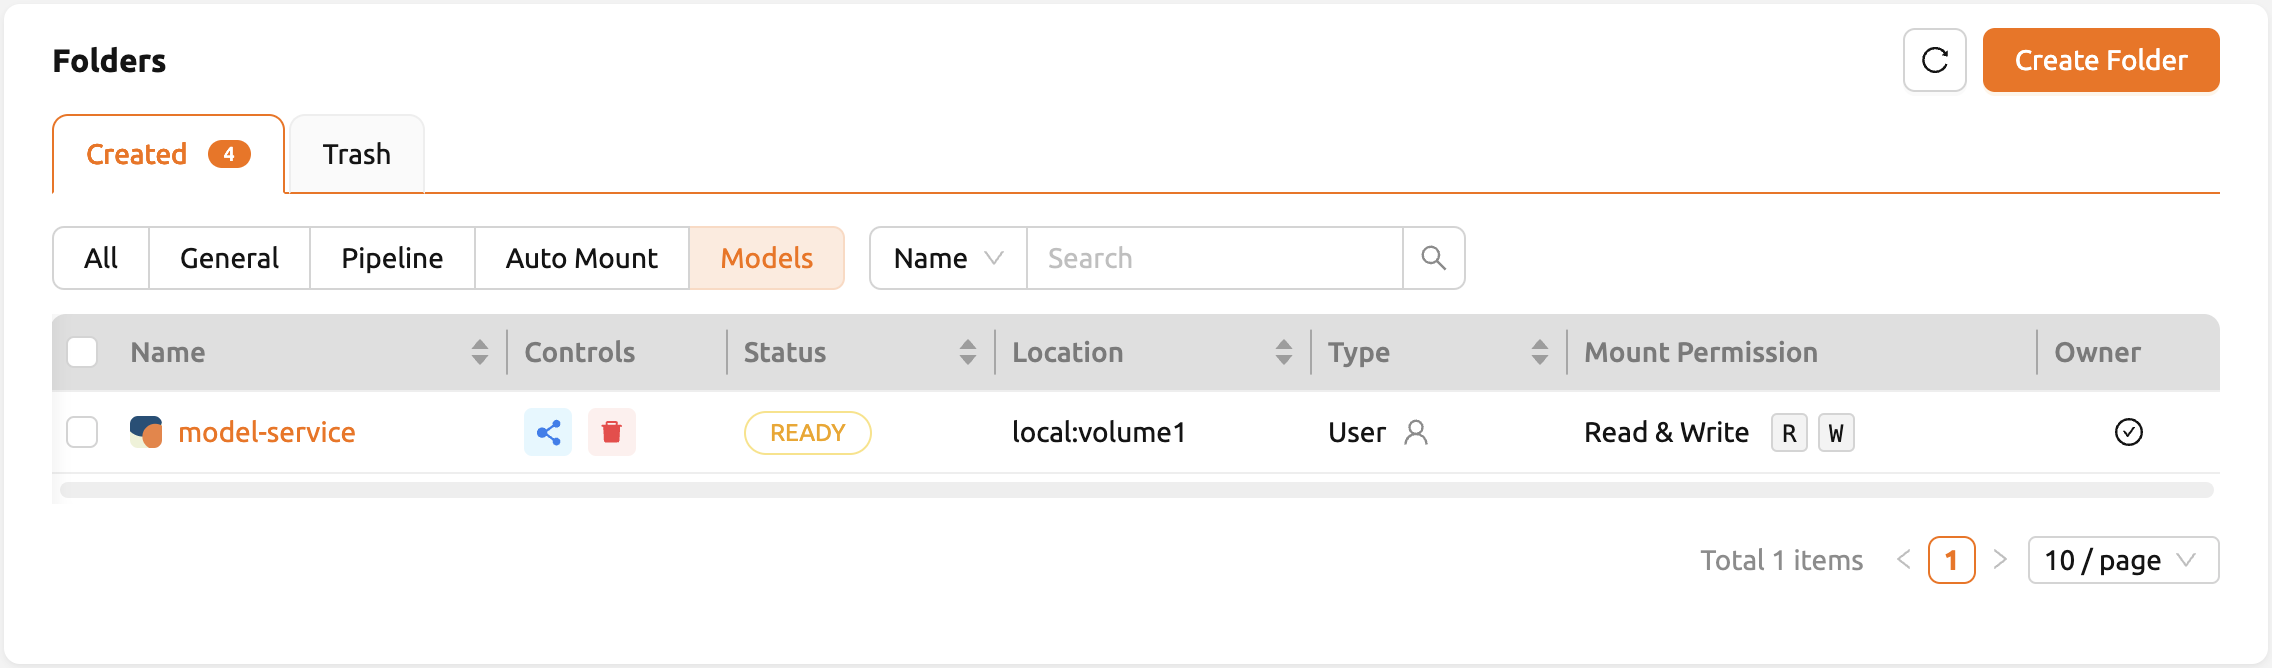The width and height of the screenshot is (2272, 668).
Task: Go to next page arrow
Action: point(2000,560)
